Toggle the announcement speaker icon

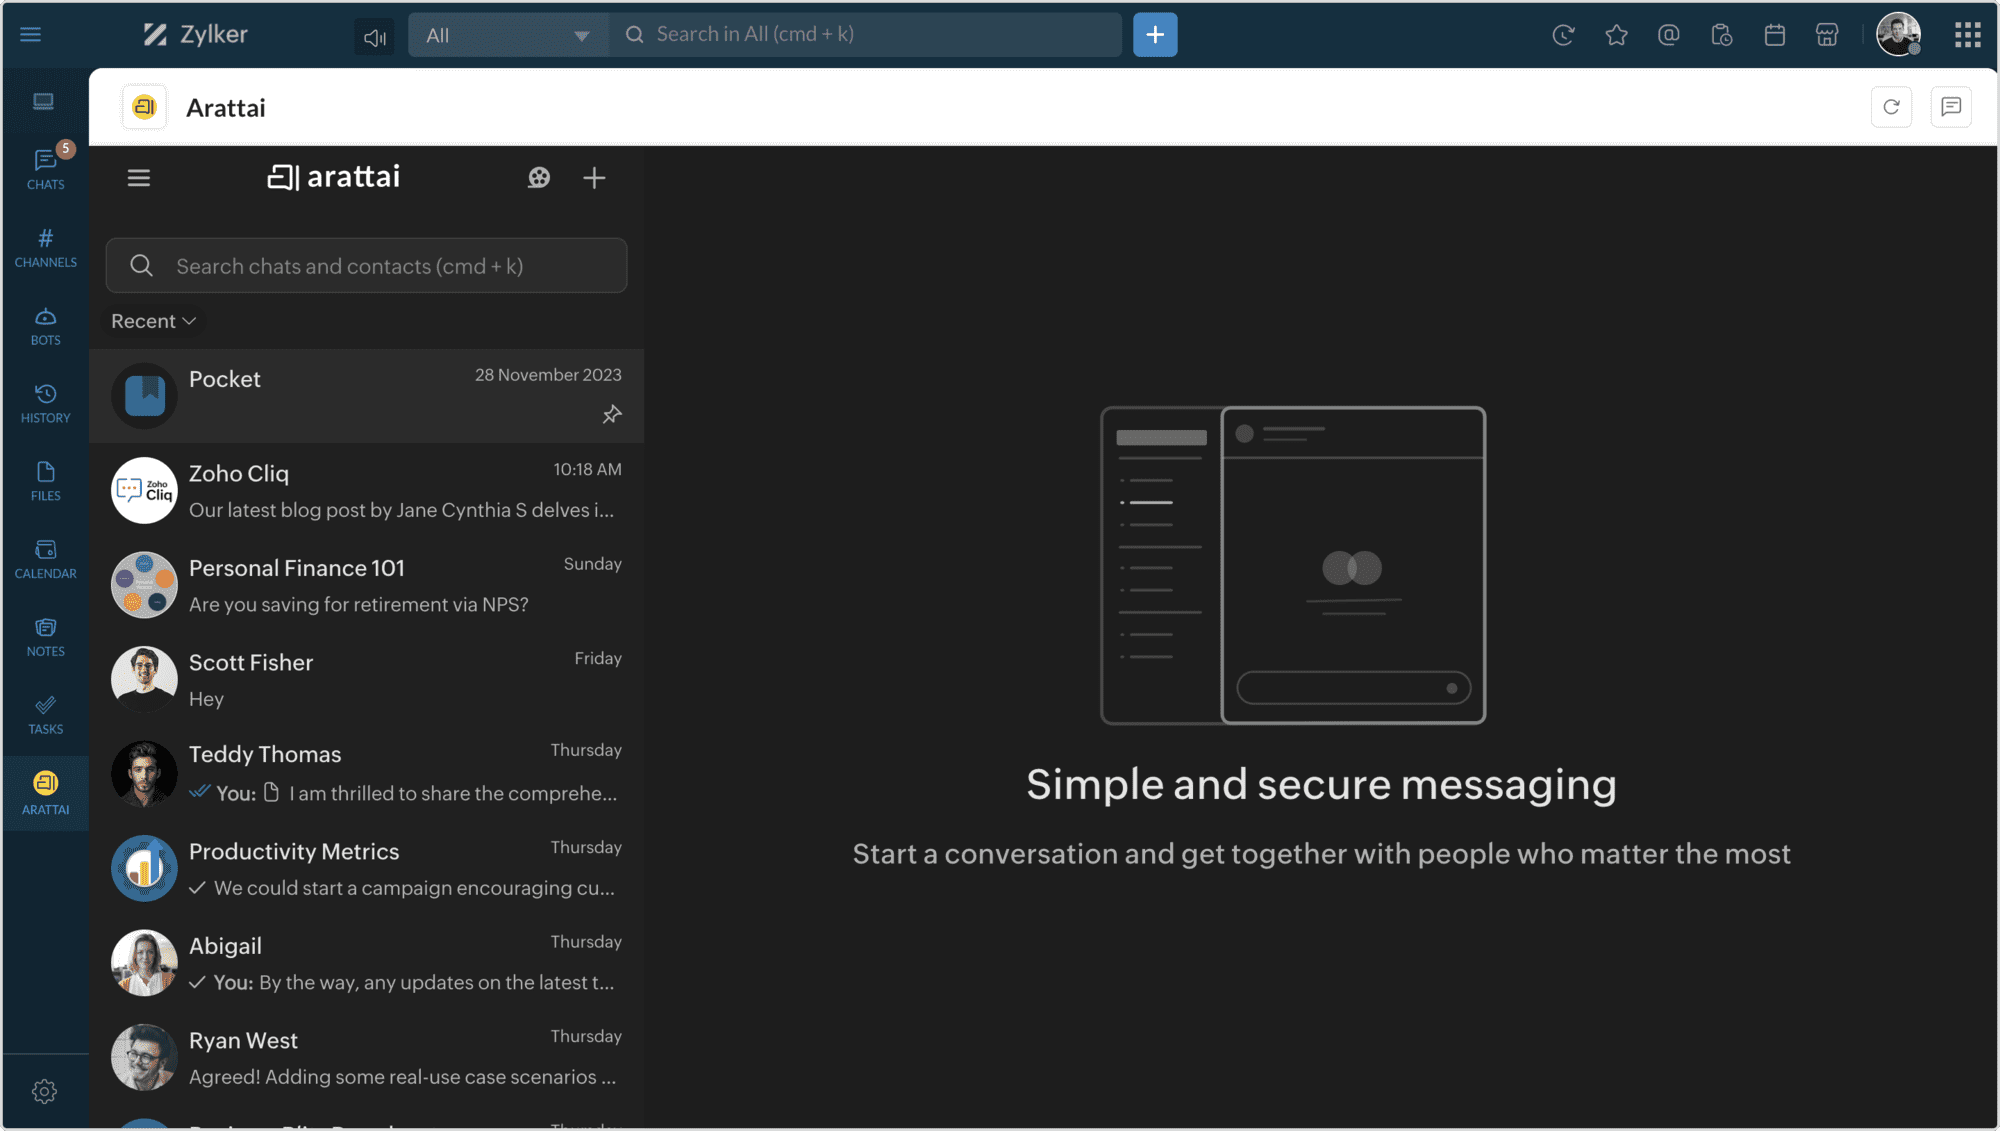pos(374,37)
